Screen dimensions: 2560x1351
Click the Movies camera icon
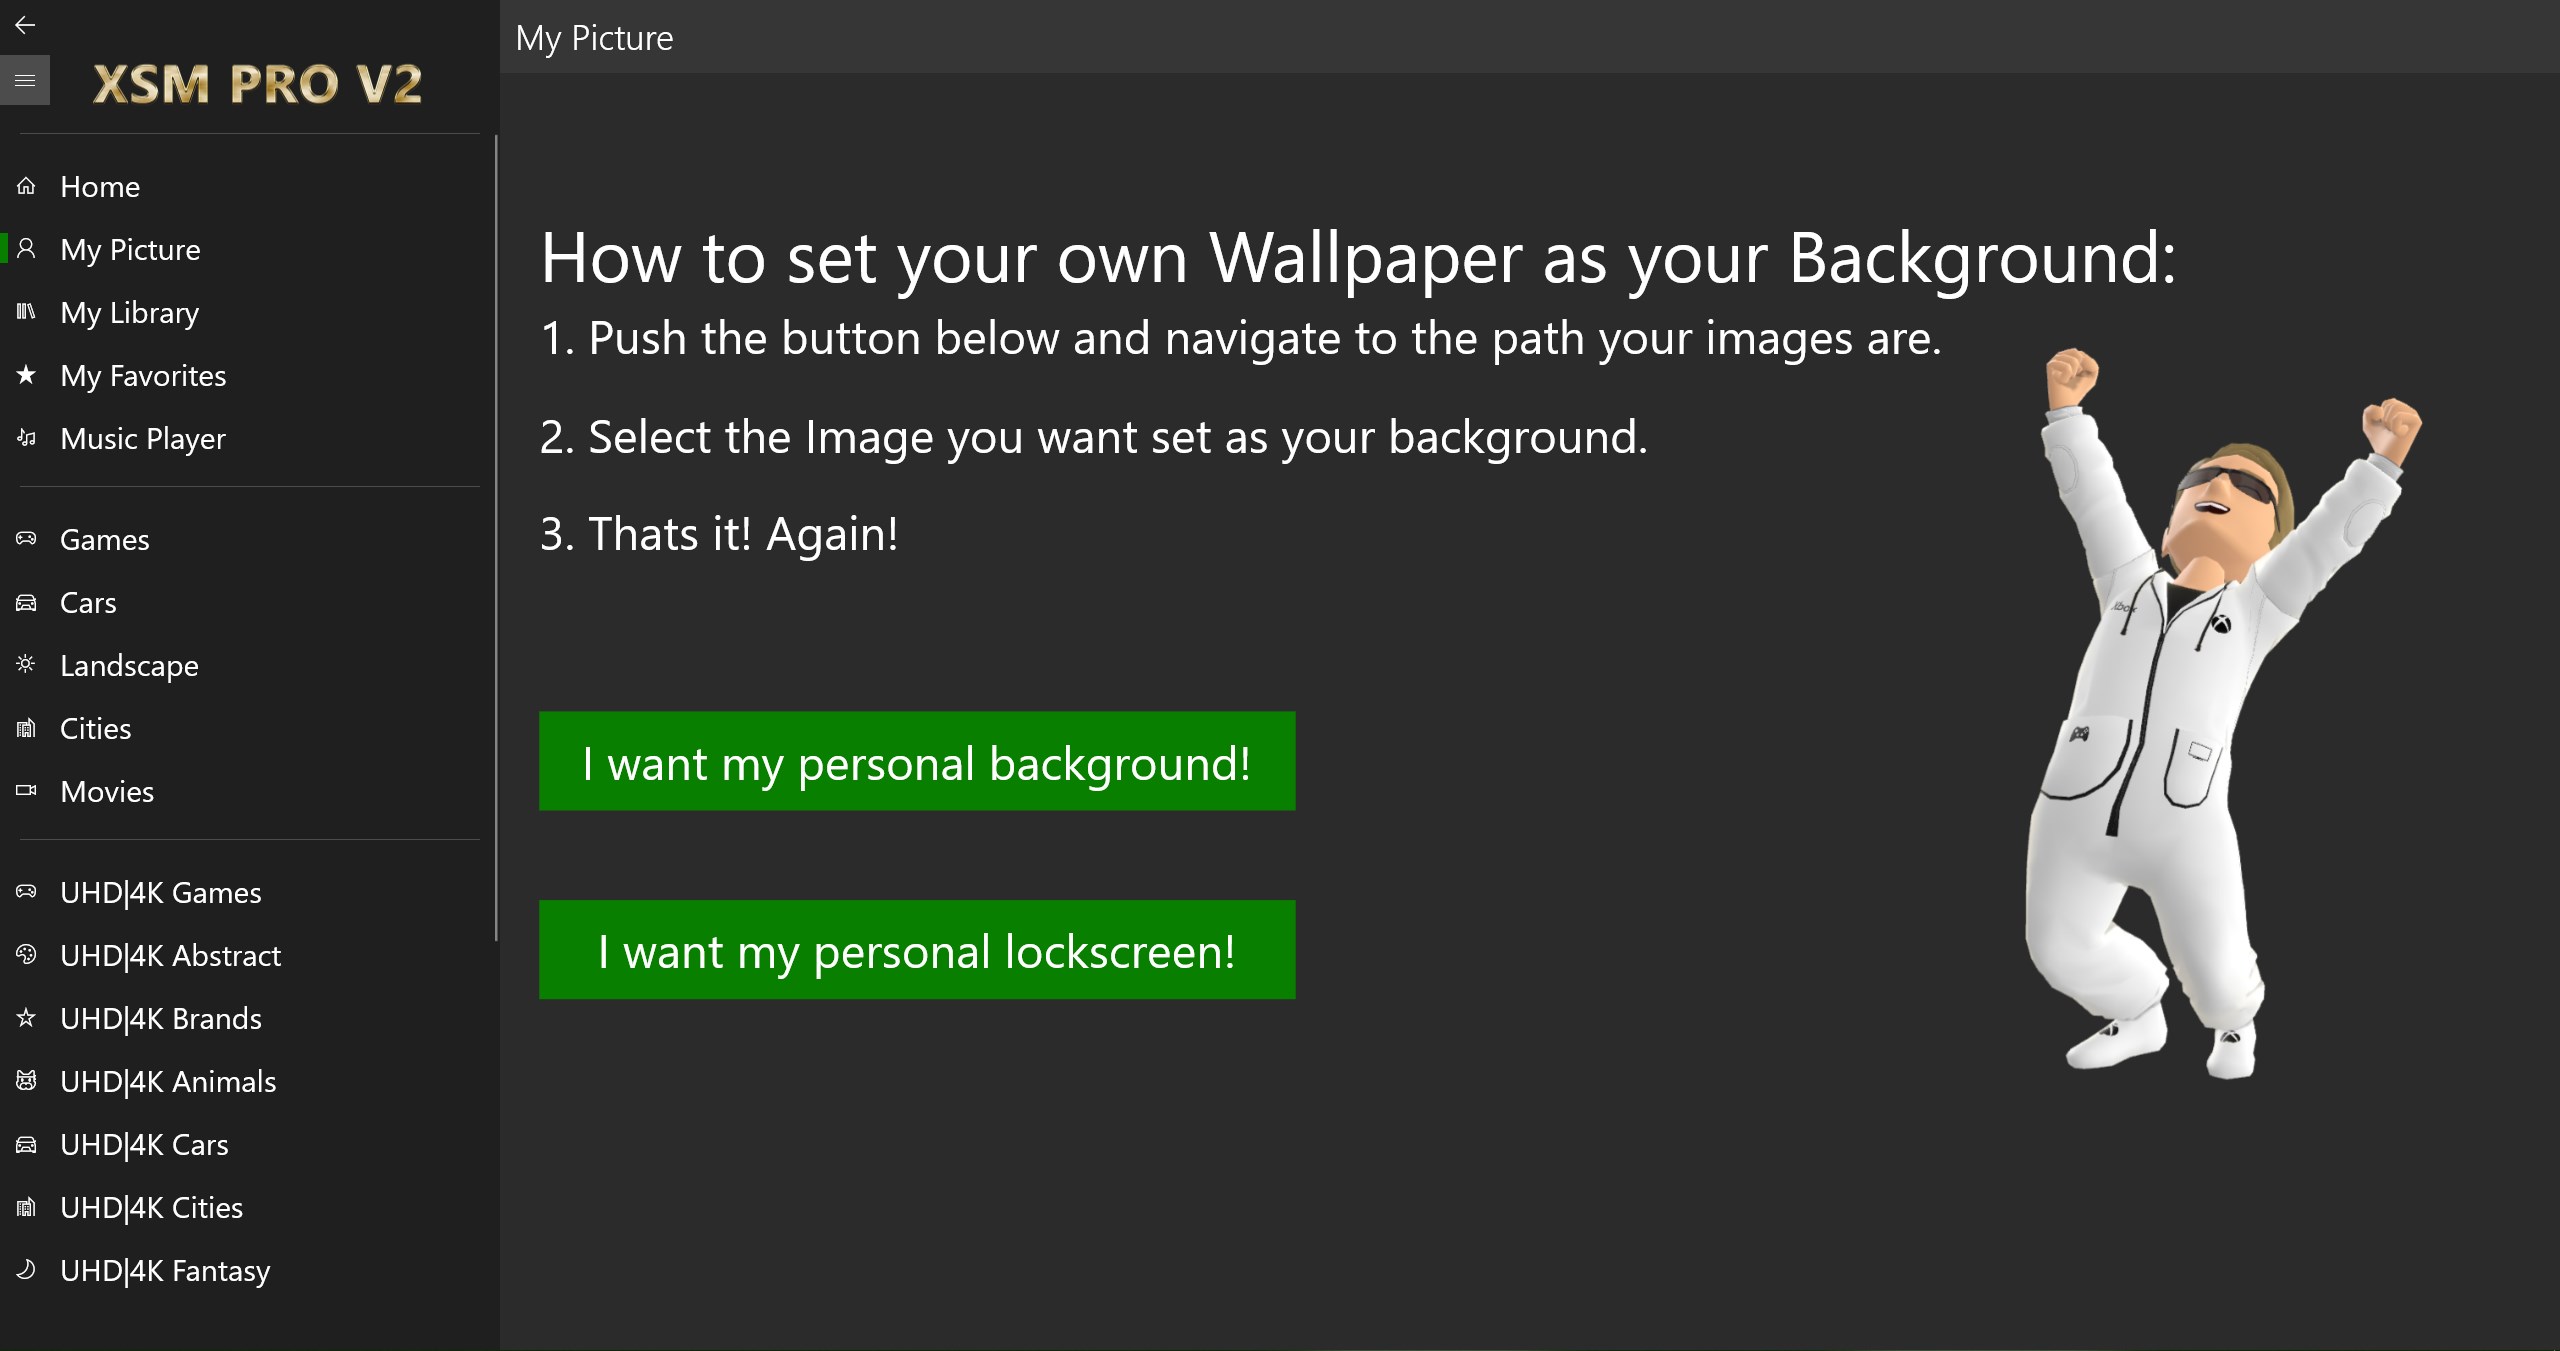(26, 791)
